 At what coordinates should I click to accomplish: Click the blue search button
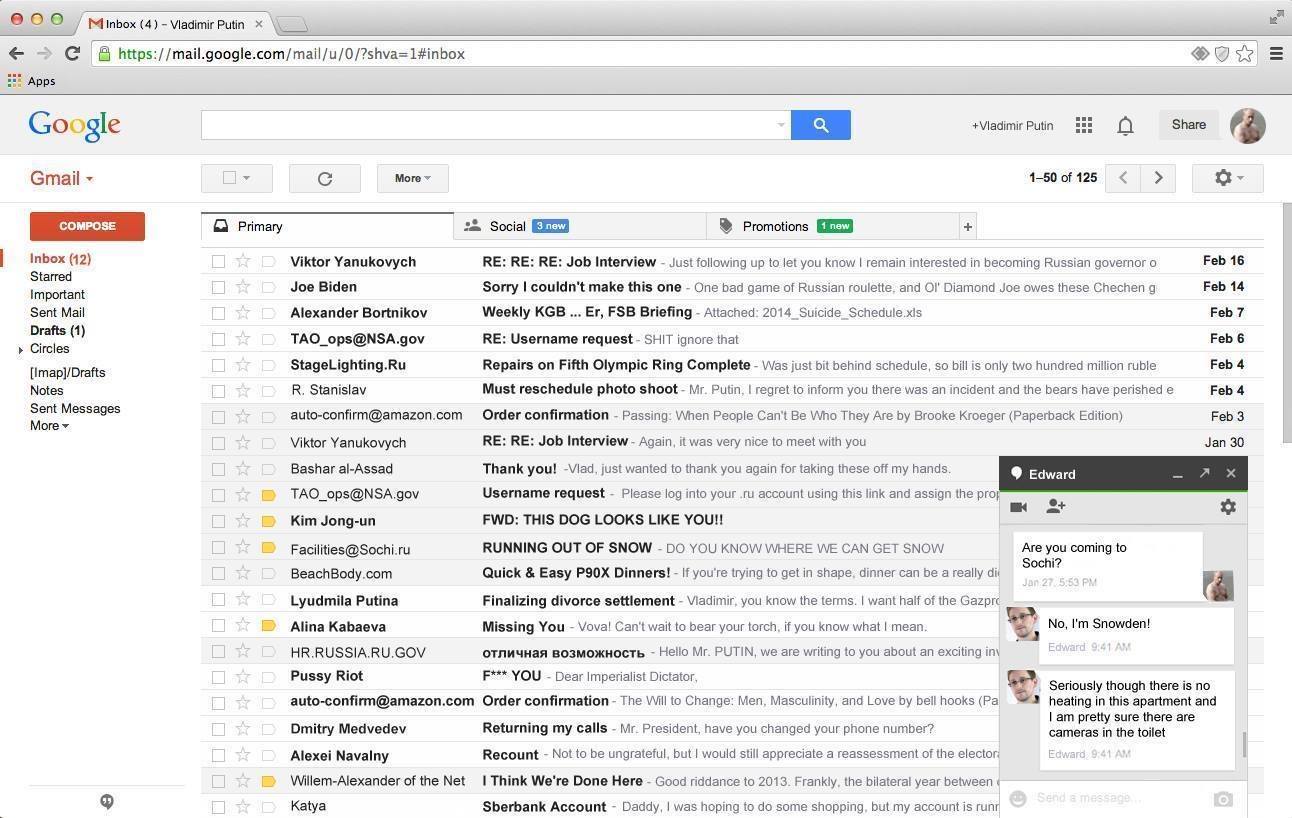[x=820, y=125]
